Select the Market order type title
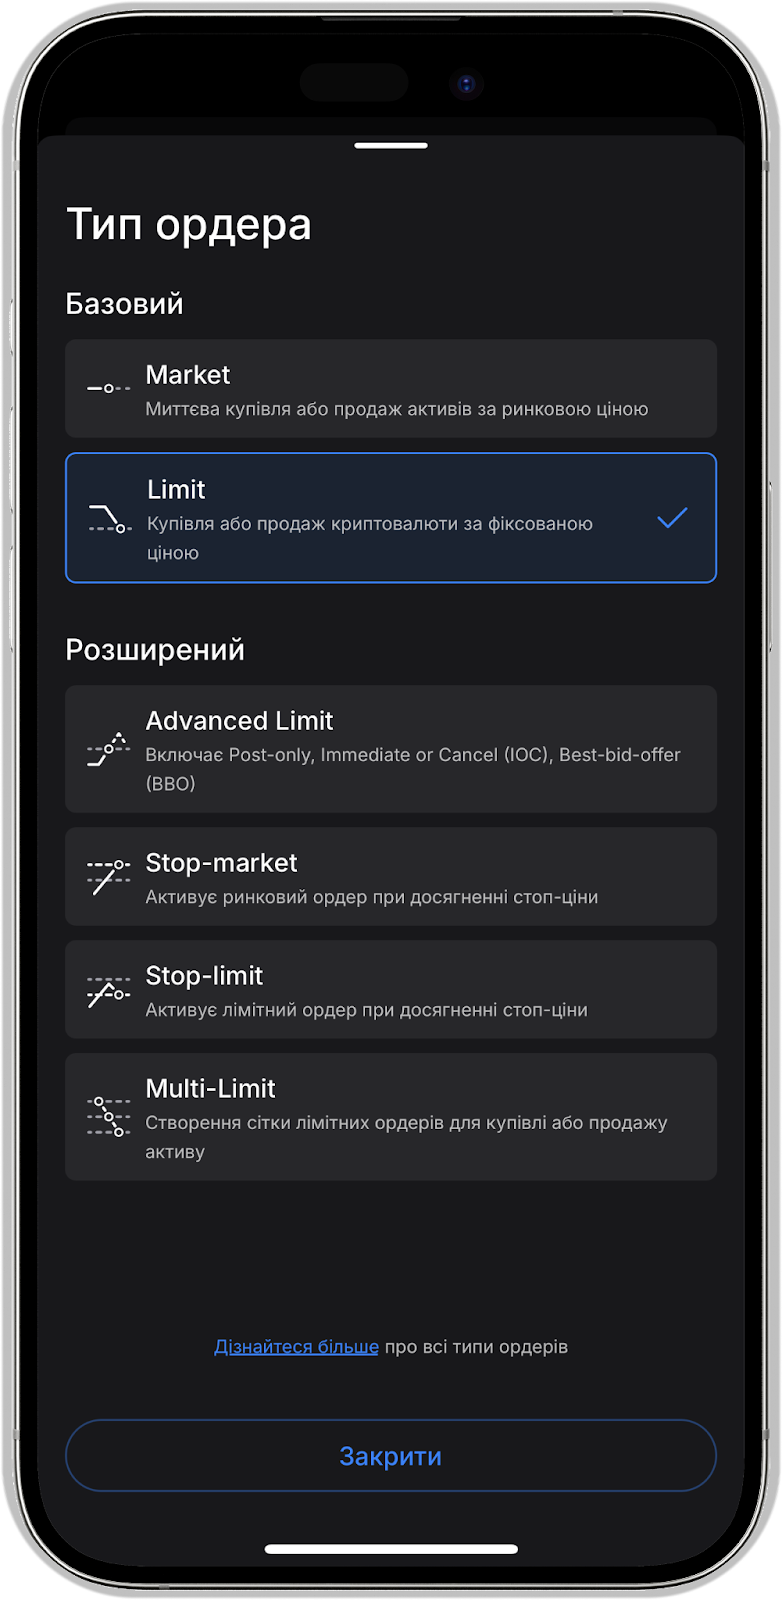The height and width of the screenshot is (1600, 782). click(188, 375)
